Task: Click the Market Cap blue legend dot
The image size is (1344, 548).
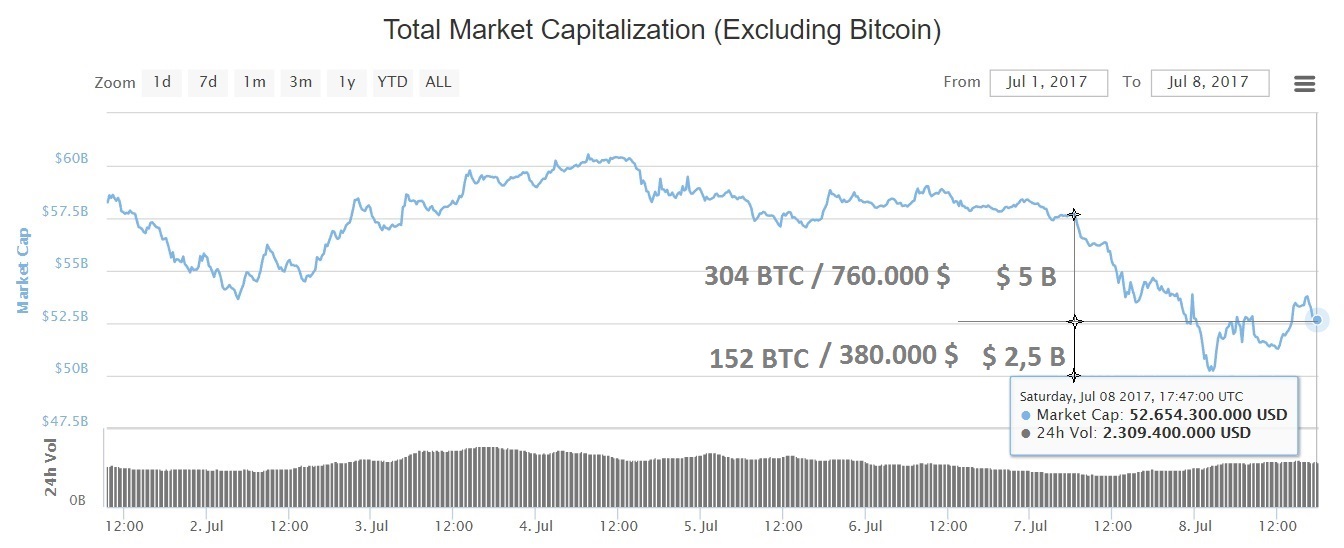Action: pyautogui.click(x=1026, y=415)
